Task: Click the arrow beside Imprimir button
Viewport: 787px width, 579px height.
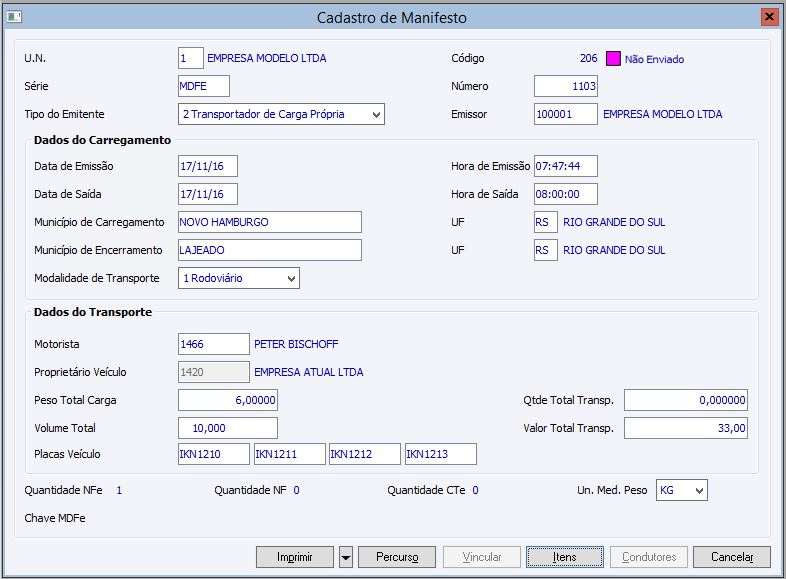Action: click(x=346, y=557)
